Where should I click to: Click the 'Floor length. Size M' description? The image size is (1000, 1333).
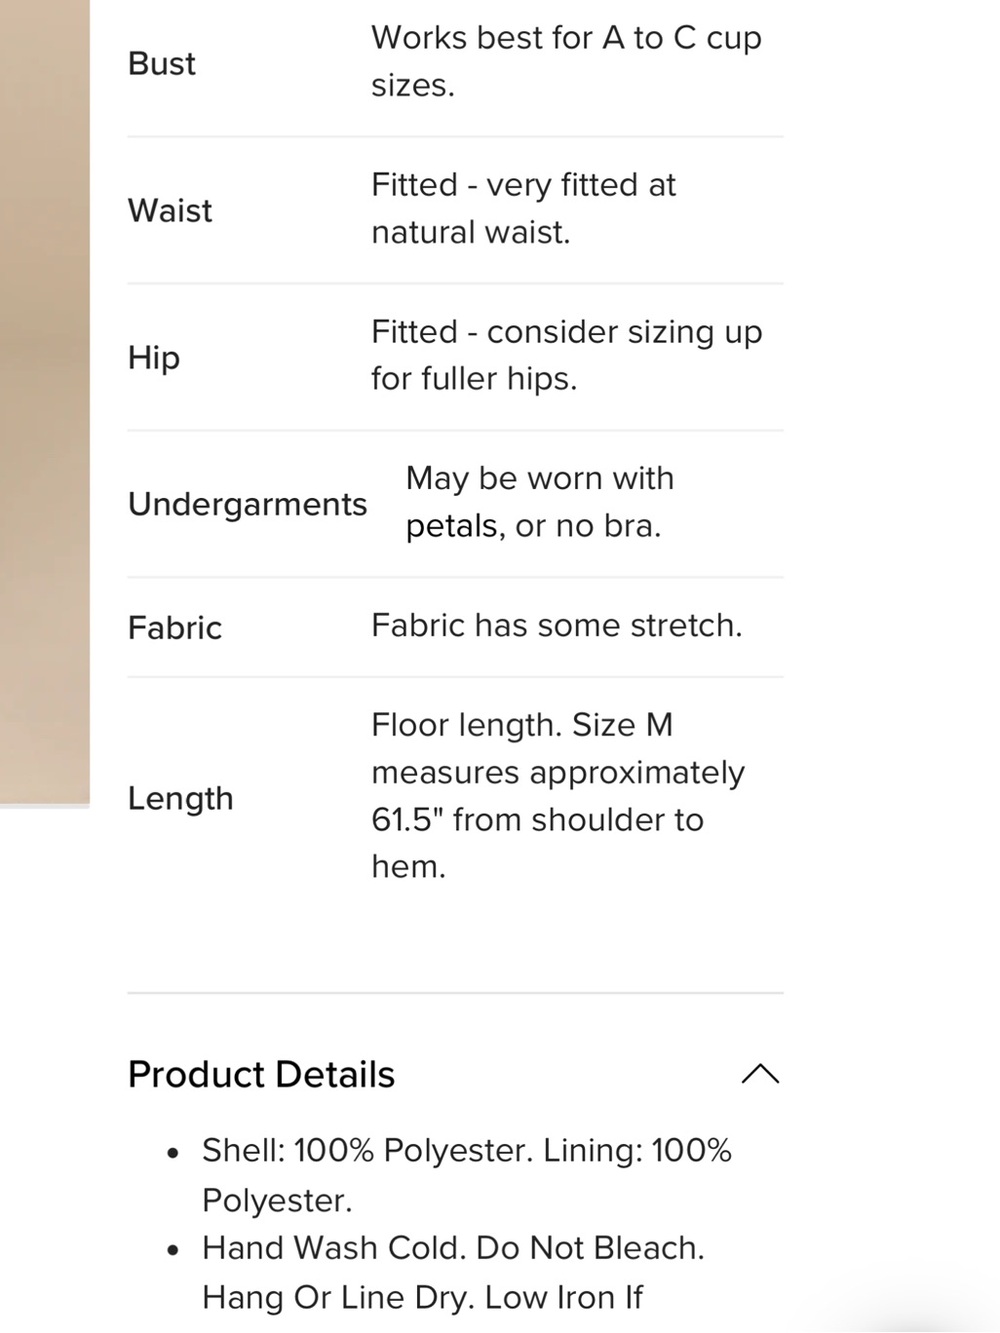522,724
